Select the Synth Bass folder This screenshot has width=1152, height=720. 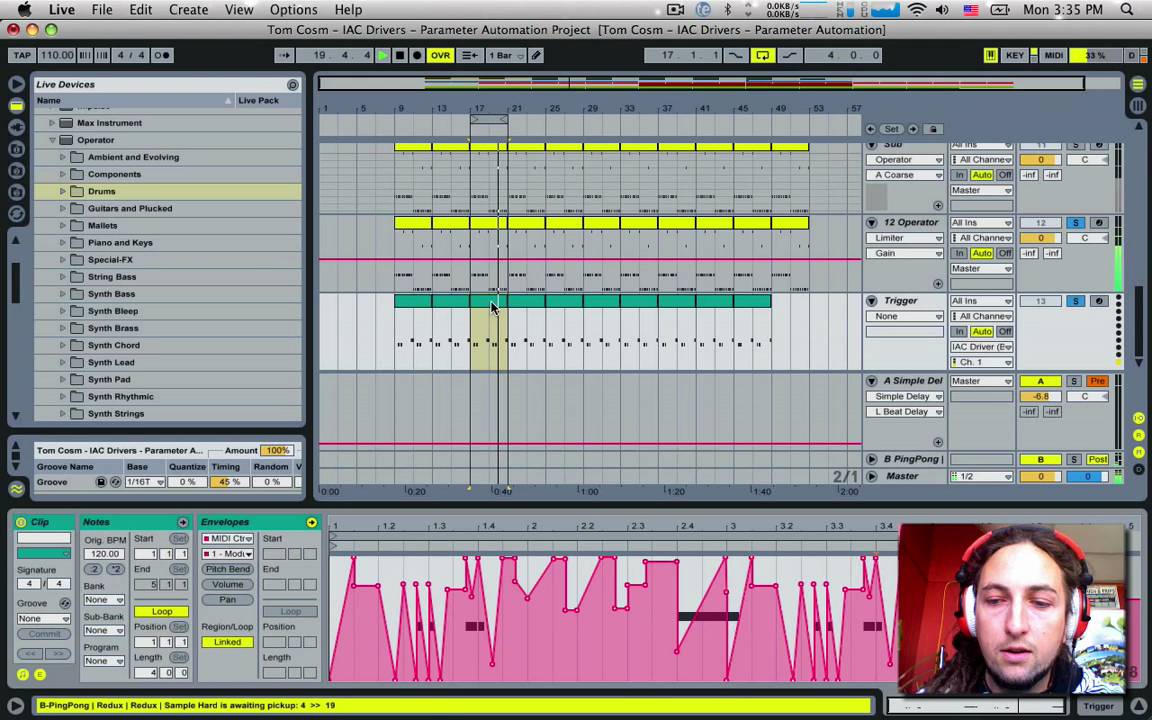coord(111,294)
